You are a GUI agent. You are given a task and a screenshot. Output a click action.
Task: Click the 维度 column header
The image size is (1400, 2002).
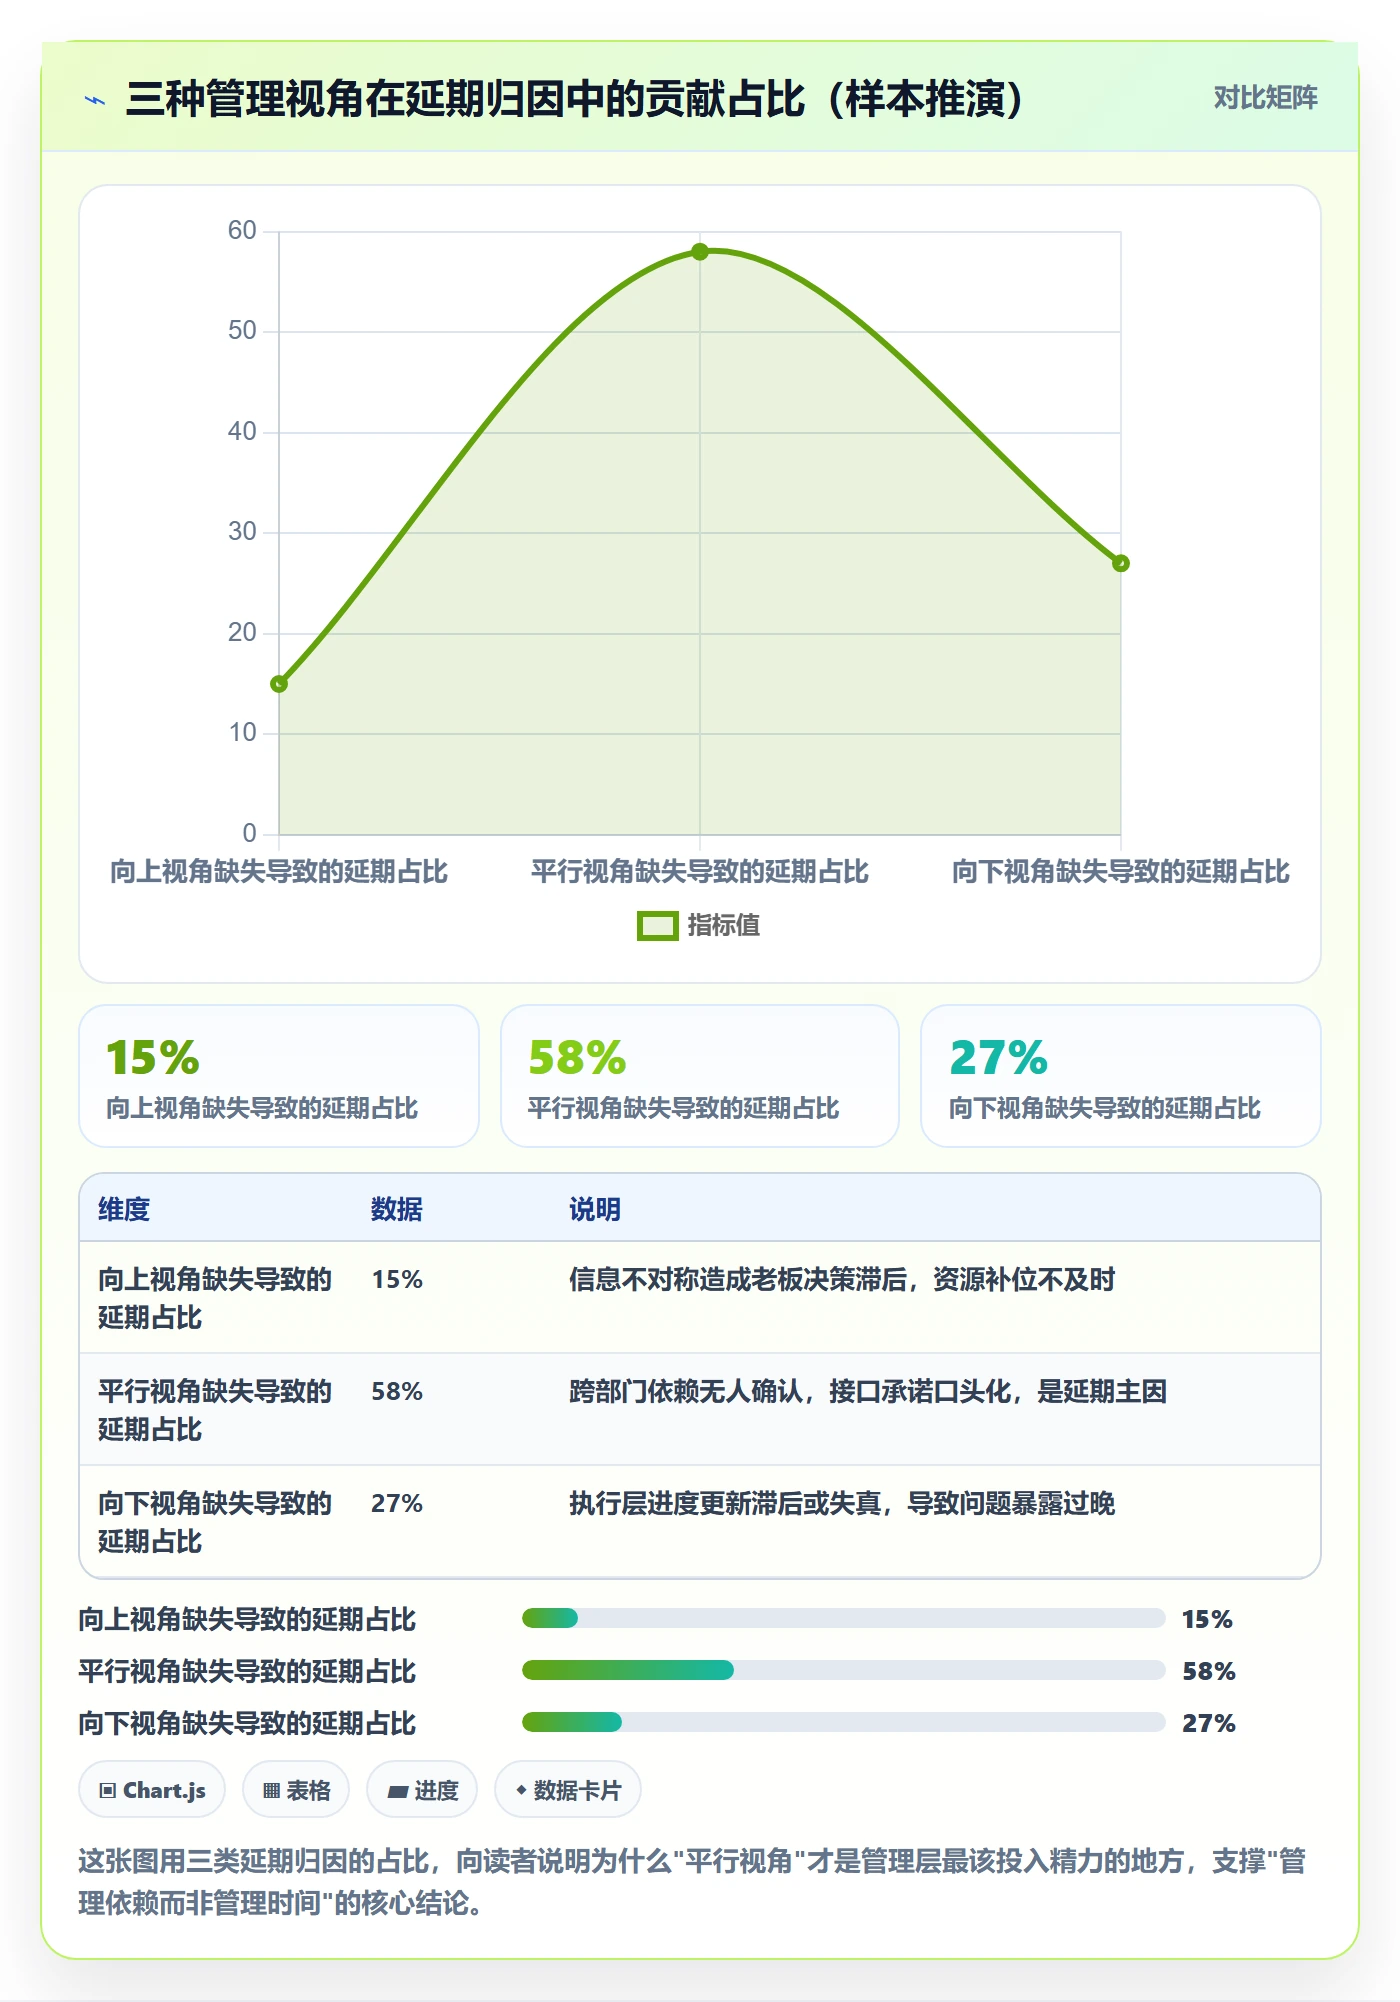coord(124,1209)
